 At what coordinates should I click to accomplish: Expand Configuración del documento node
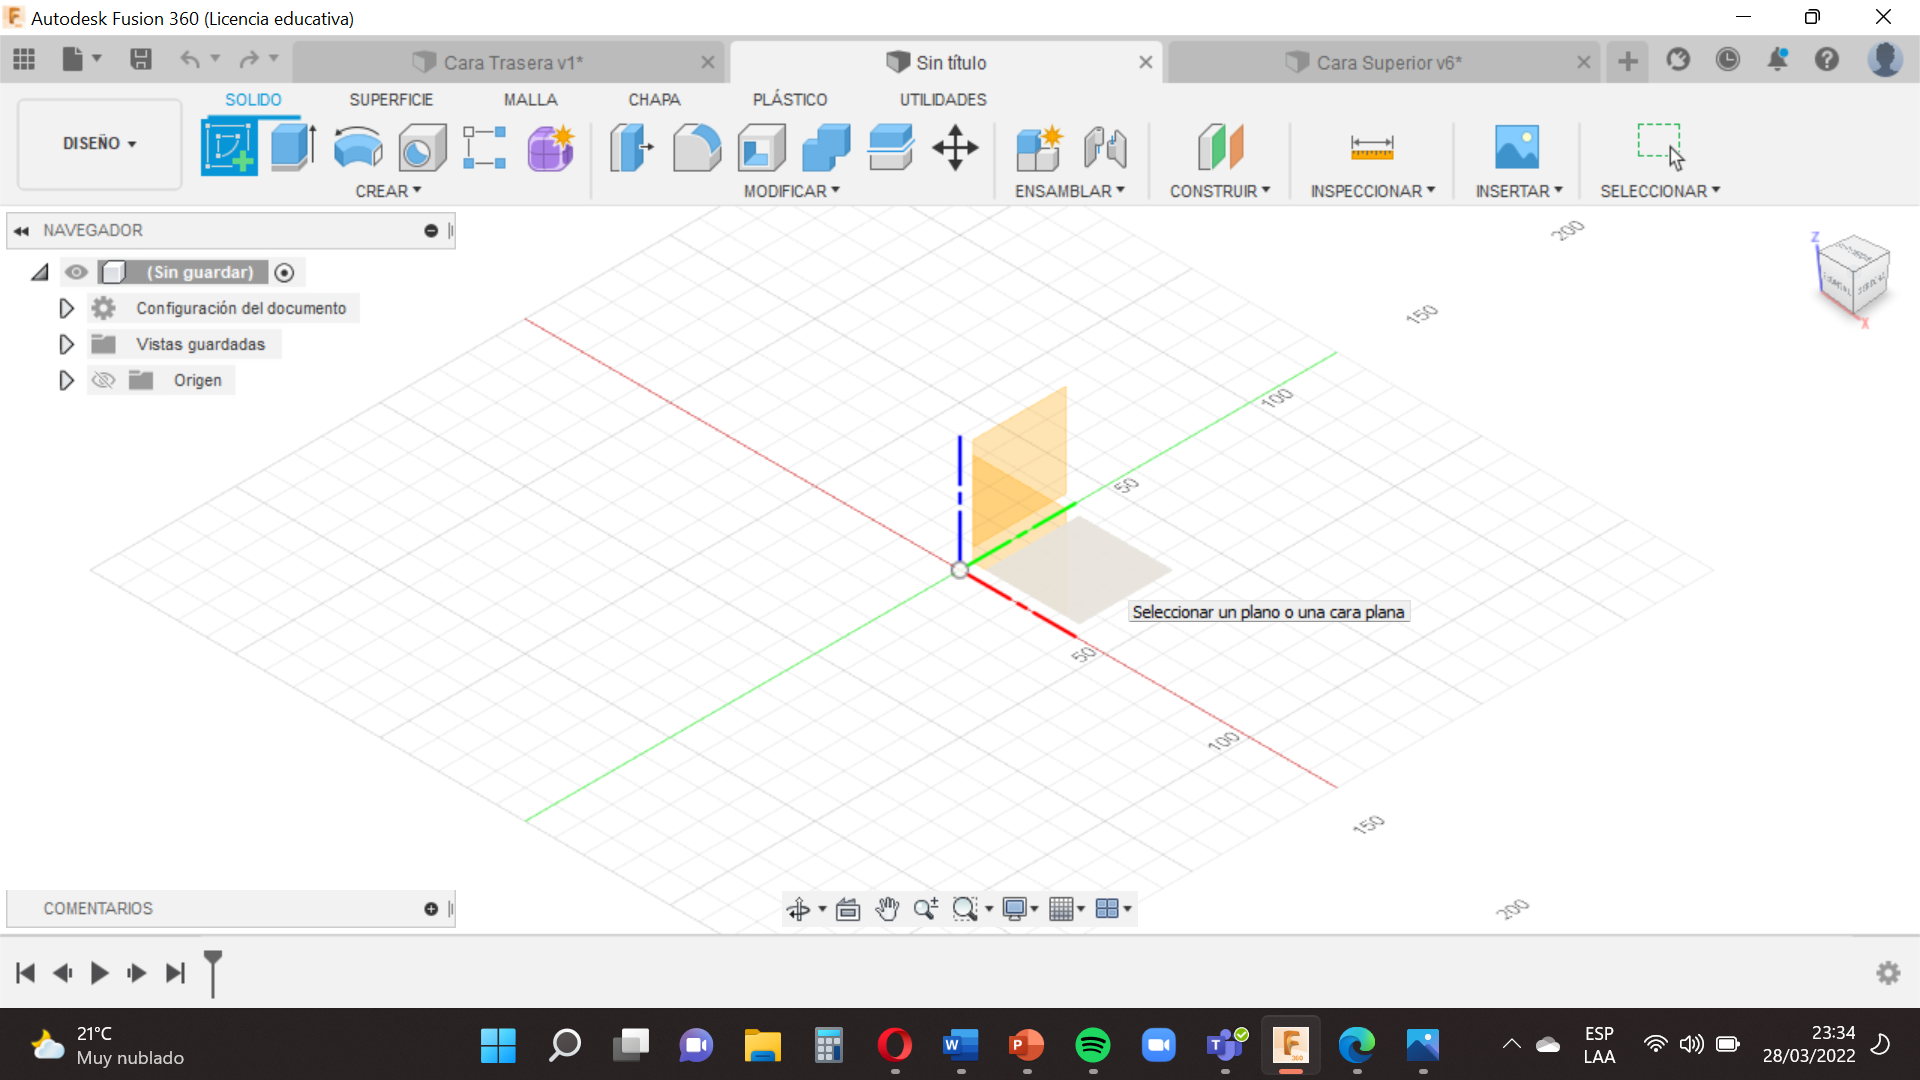pos(66,308)
